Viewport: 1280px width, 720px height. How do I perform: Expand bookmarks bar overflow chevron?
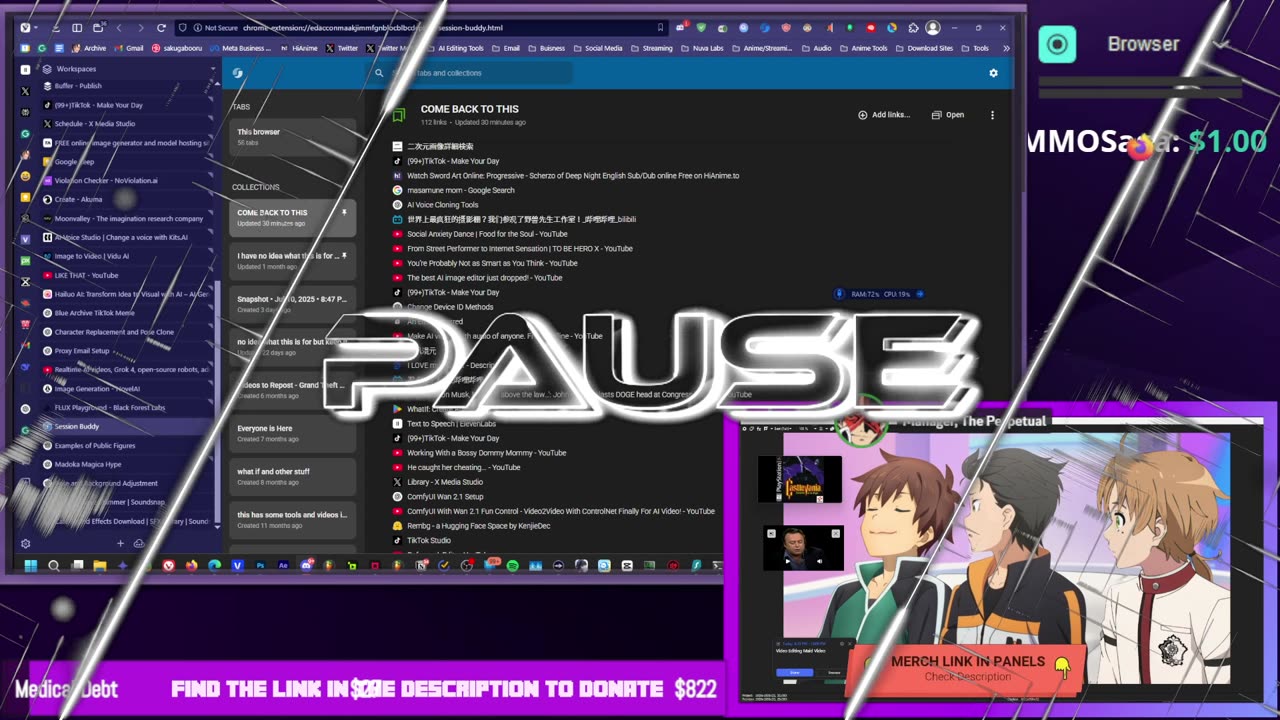[1006, 48]
